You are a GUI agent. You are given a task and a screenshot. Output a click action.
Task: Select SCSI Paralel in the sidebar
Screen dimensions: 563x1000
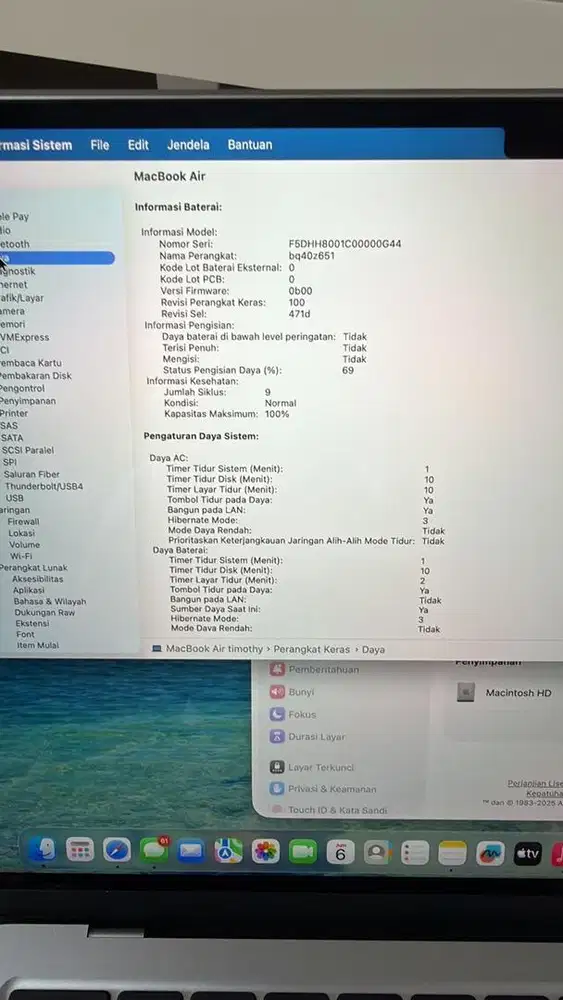27,450
